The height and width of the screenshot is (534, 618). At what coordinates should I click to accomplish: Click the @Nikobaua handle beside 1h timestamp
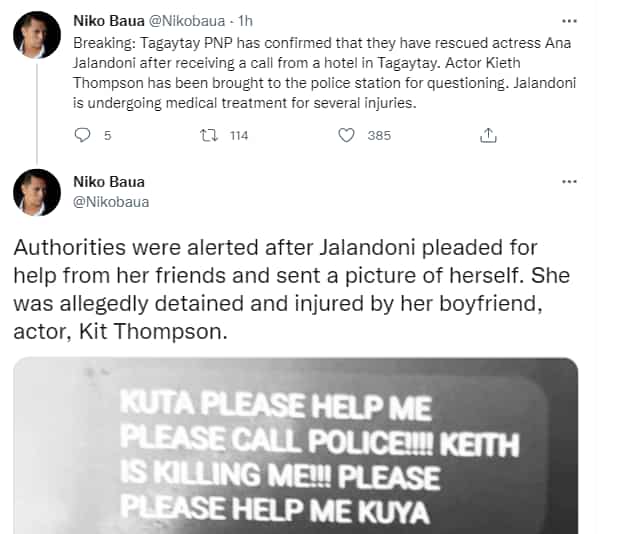(x=187, y=21)
